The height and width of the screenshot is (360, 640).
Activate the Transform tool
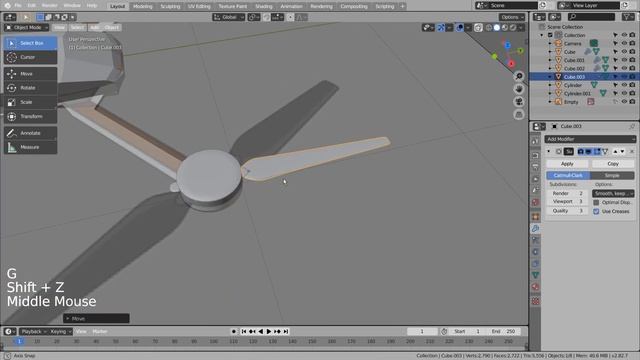tap(31, 116)
